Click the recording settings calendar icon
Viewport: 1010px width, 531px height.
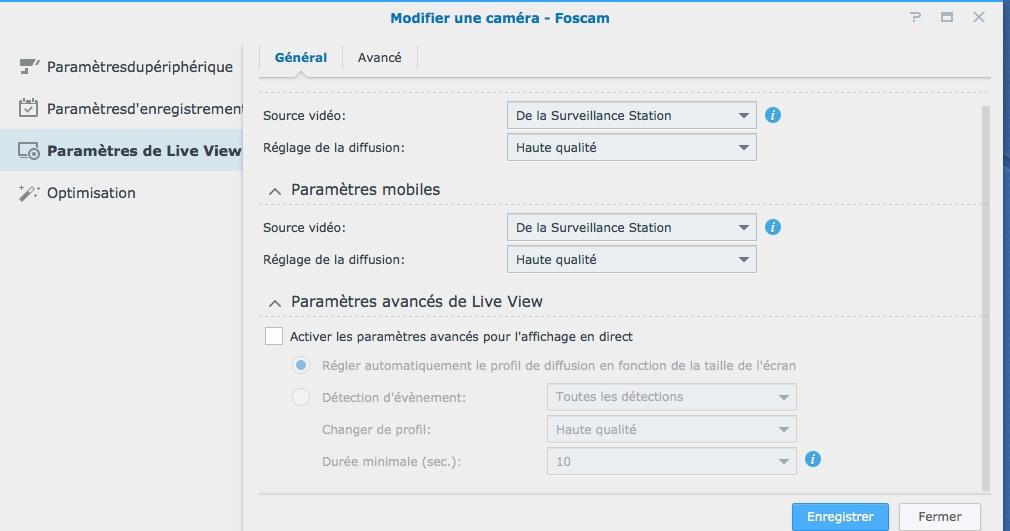[29, 108]
